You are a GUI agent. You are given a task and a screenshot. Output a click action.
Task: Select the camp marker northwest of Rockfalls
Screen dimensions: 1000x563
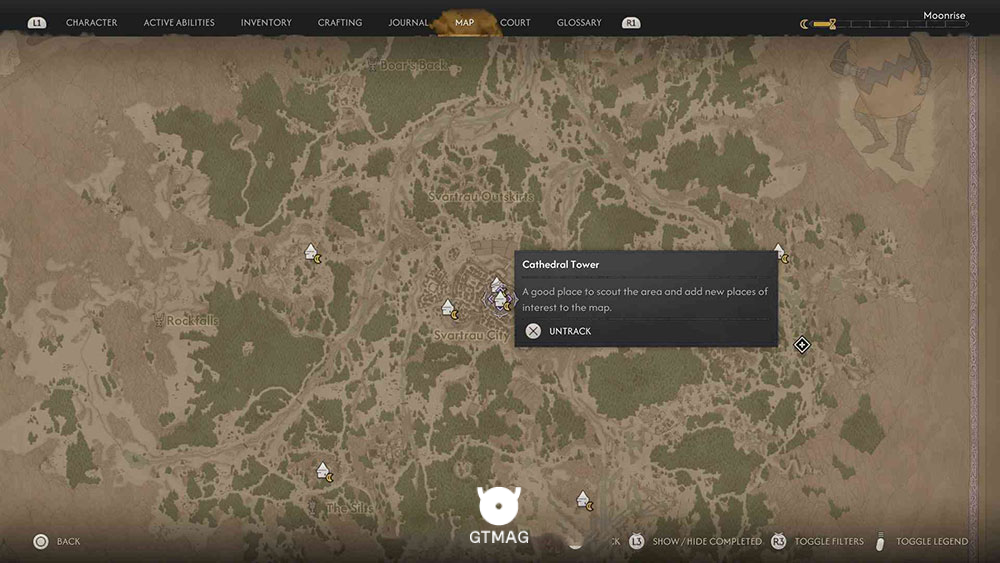(x=312, y=253)
